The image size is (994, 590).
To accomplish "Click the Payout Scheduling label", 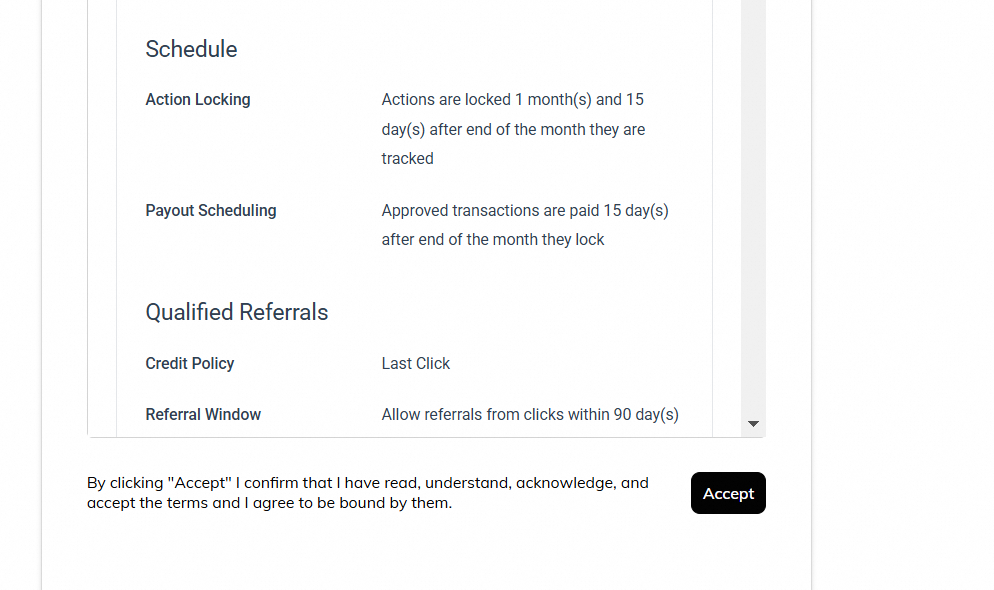I will point(211,211).
